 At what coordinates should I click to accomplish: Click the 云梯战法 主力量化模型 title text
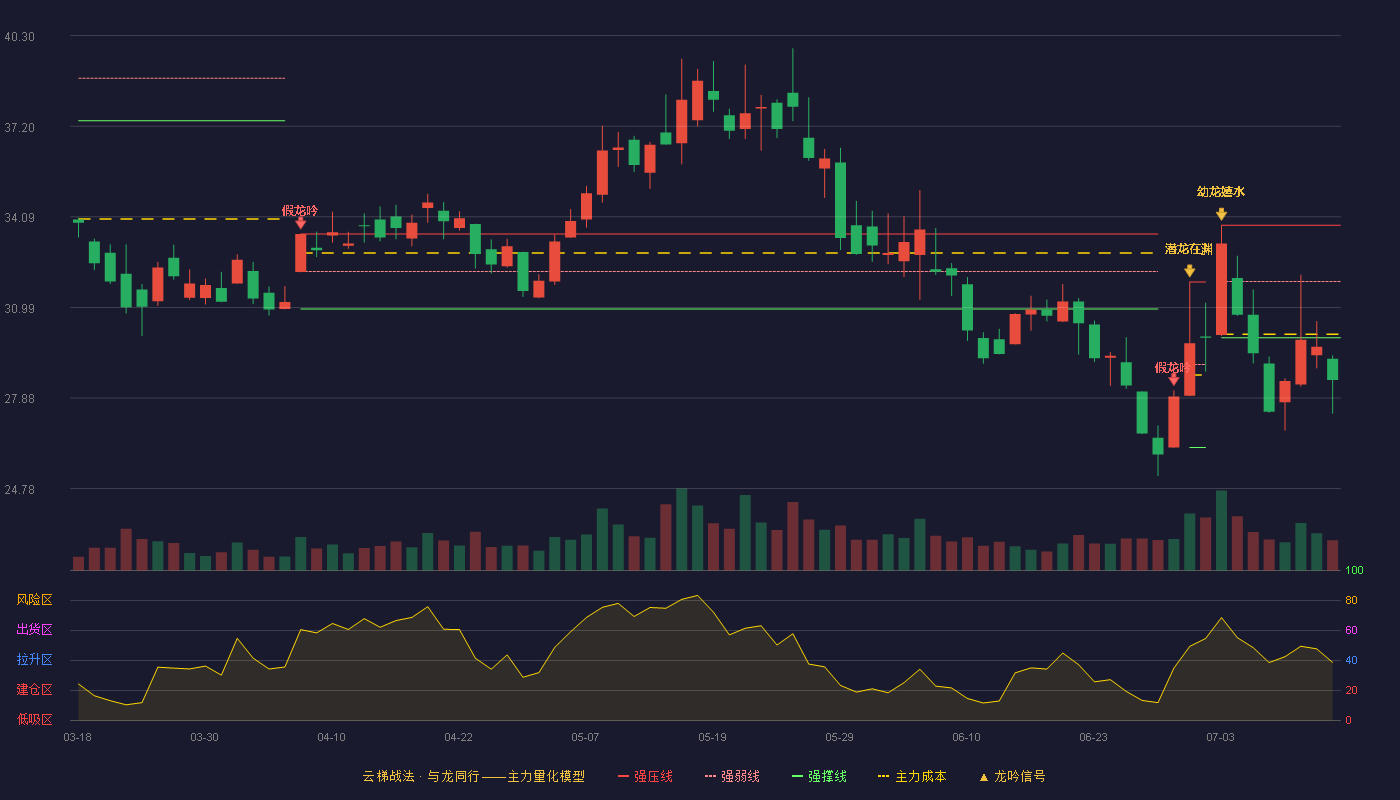pos(473,776)
